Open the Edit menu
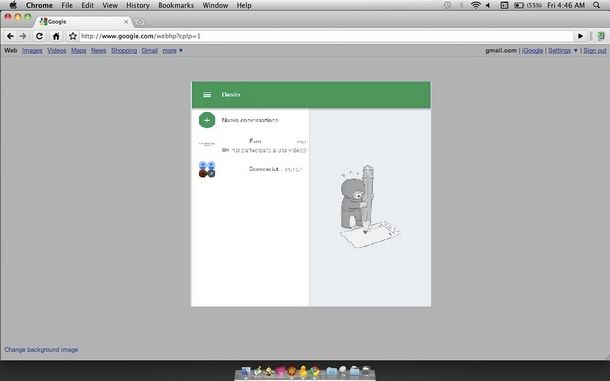 tap(88, 5)
